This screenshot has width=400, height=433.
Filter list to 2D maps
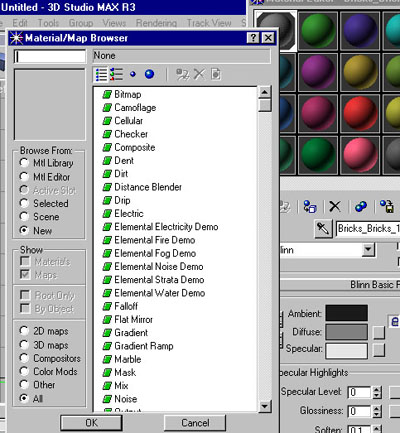[44, 331]
